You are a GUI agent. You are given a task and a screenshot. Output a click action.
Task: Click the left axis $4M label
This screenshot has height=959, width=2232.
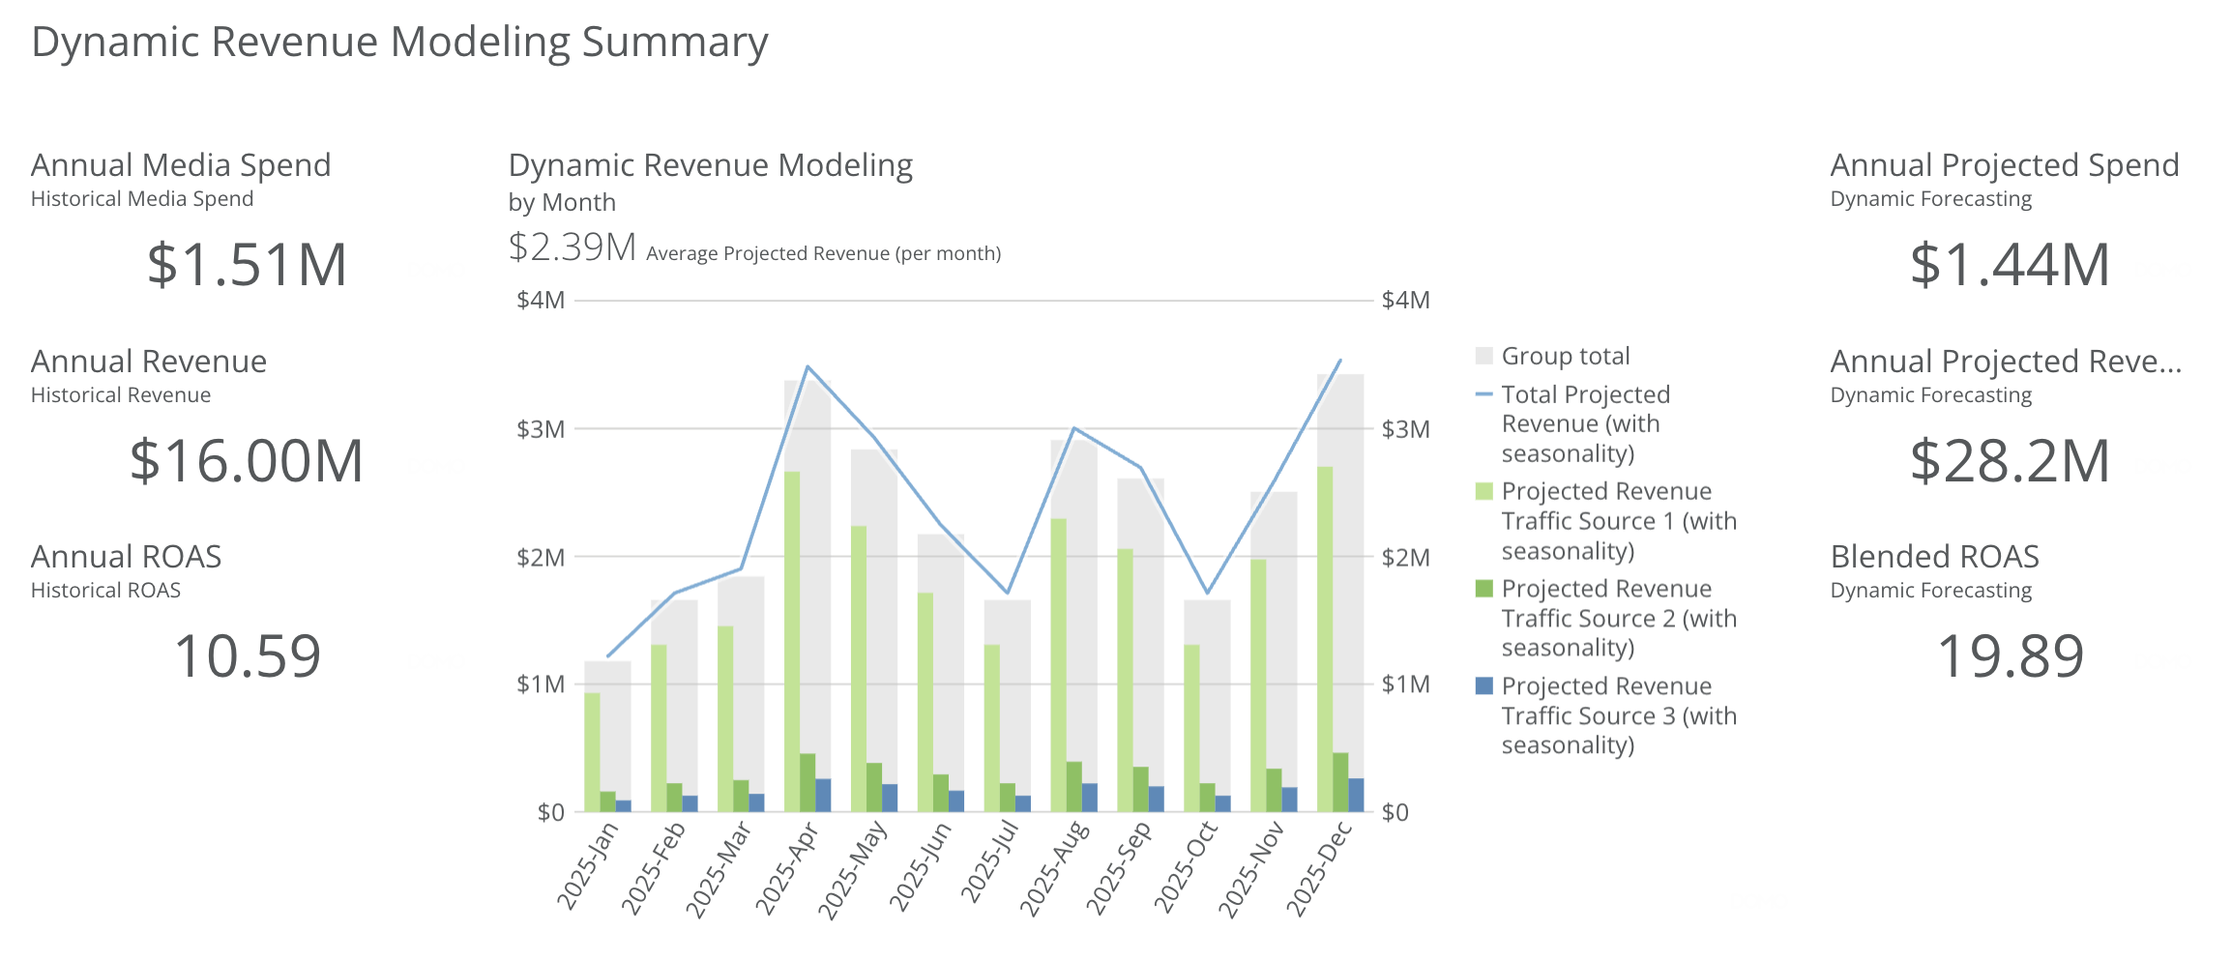(541, 300)
